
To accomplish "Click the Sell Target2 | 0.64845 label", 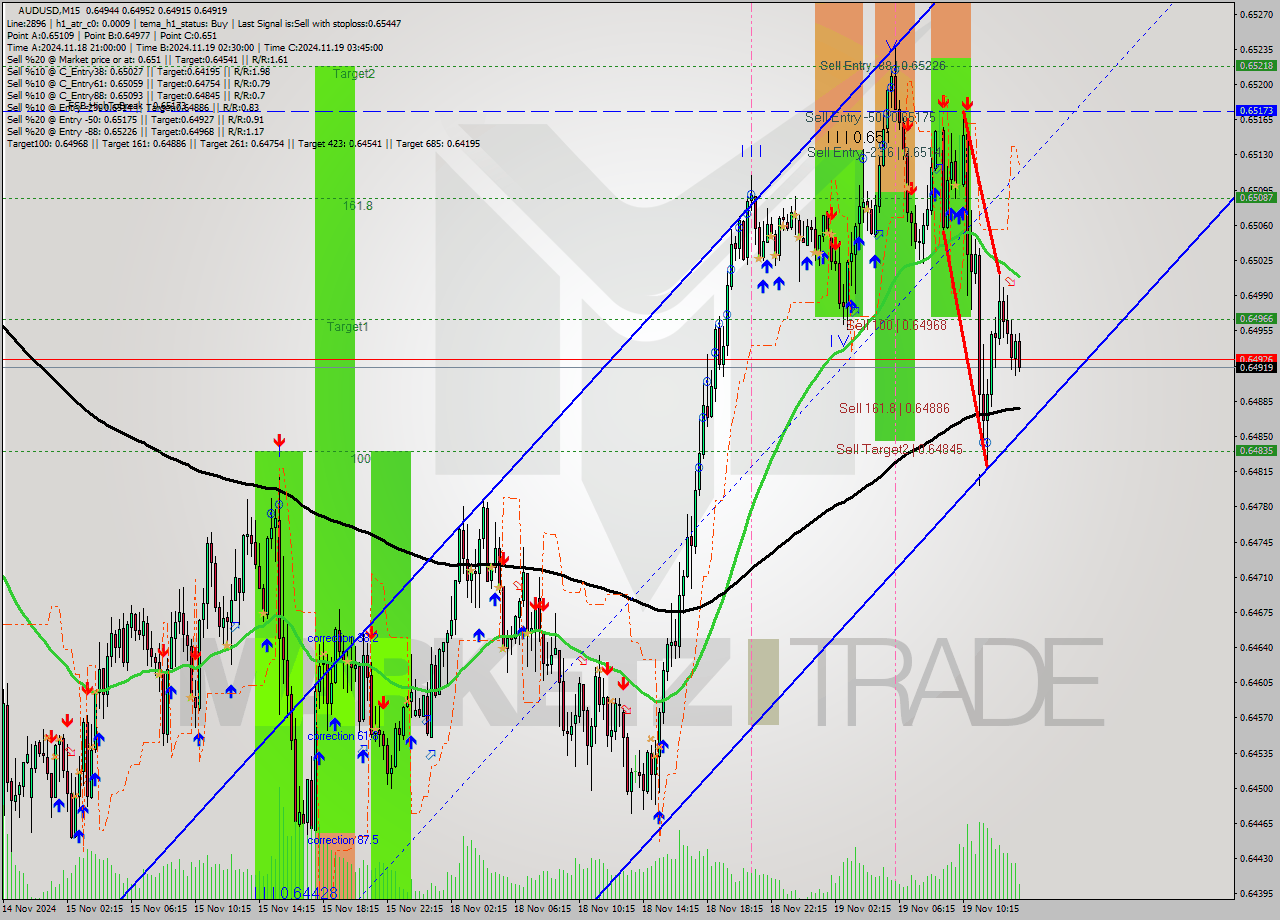I will [x=900, y=450].
